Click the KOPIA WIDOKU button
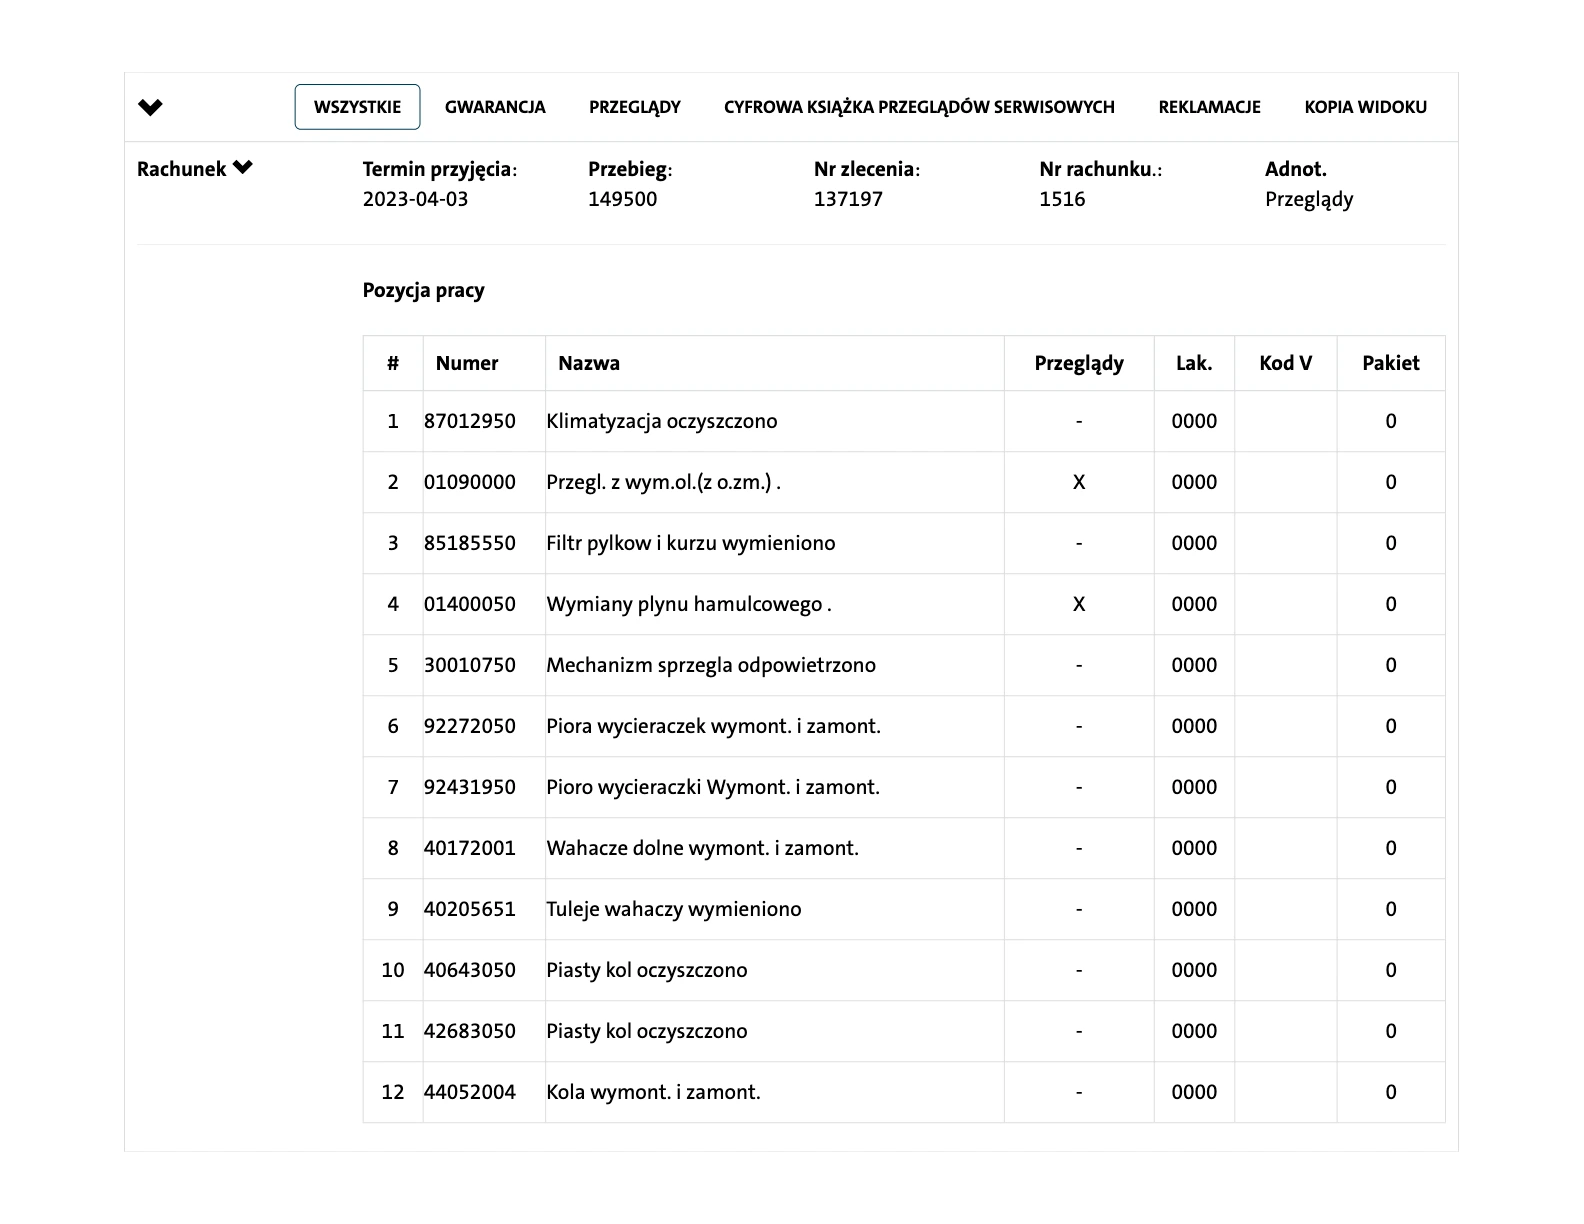This screenshot has width=1584, height=1224. pos(1365,107)
